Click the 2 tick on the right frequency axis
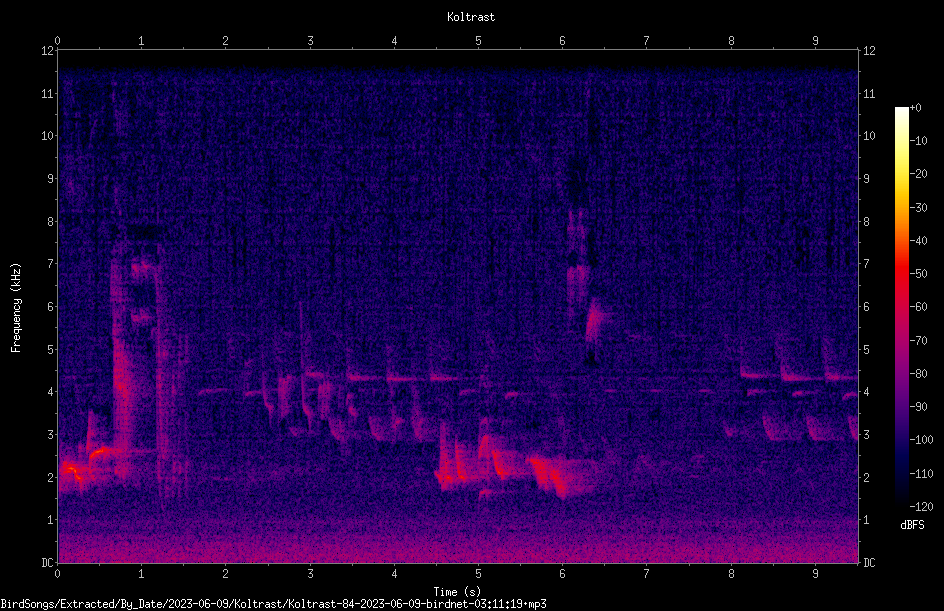944x611 pixels. (x=866, y=477)
